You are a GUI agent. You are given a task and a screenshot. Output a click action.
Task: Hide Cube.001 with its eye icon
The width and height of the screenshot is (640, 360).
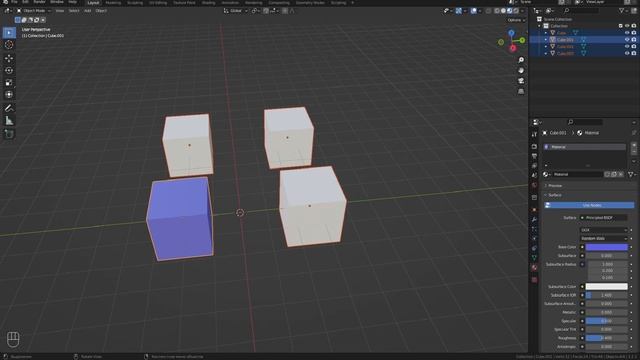click(627, 40)
